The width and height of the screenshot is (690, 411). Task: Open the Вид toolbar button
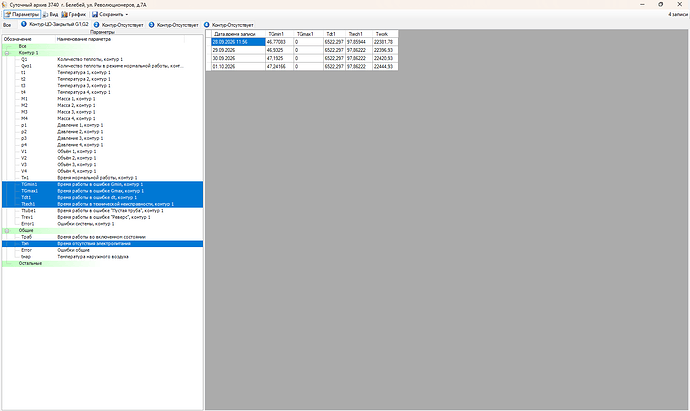[x=51, y=15]
